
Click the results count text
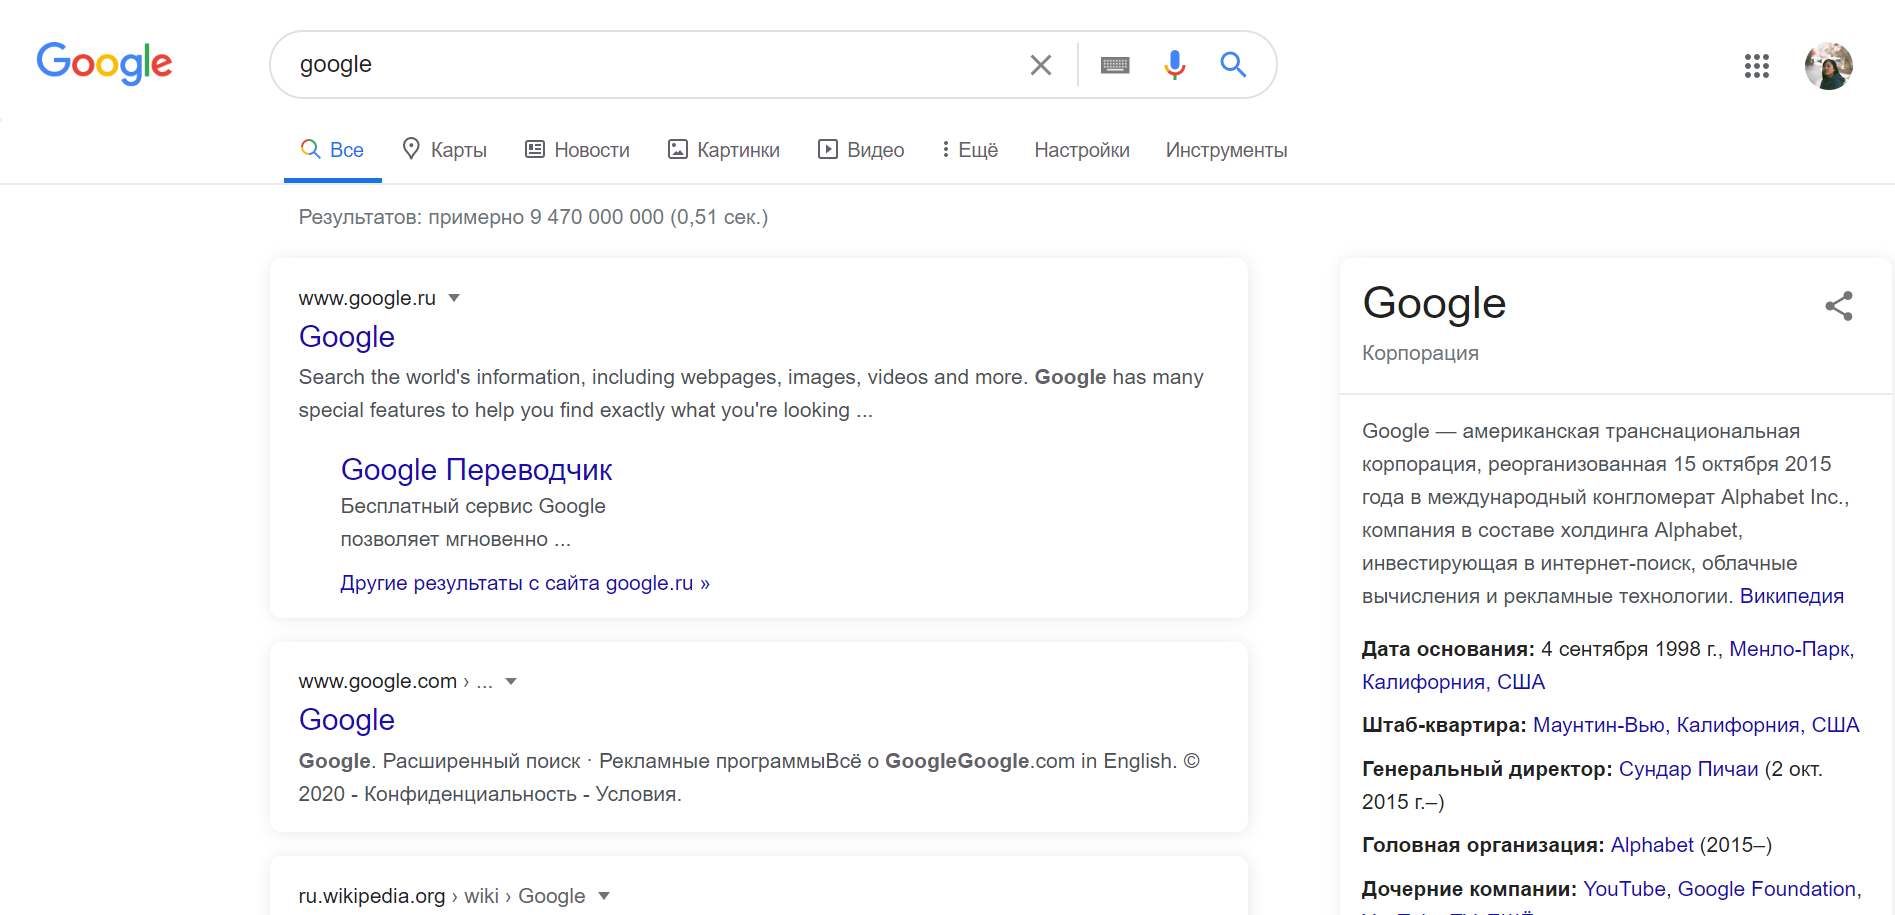pyautogui.click(x=533, y=217)
